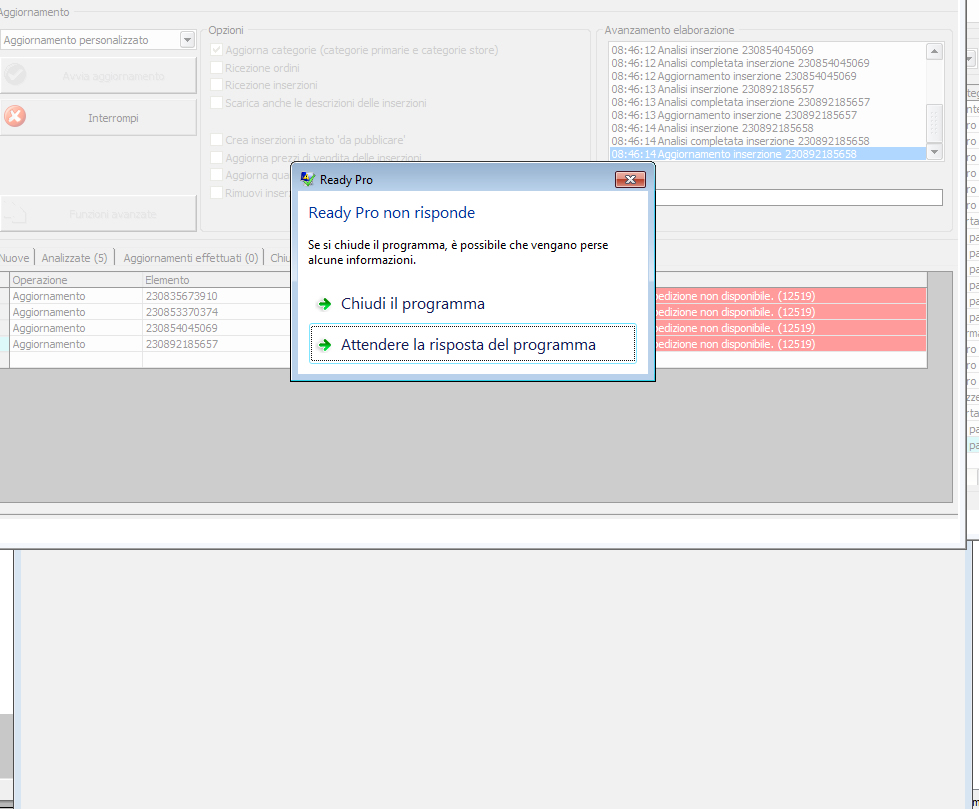
Task: Toggle Crea inserzioni in stato 'da pubblicare'
Action: pos(216,139)
